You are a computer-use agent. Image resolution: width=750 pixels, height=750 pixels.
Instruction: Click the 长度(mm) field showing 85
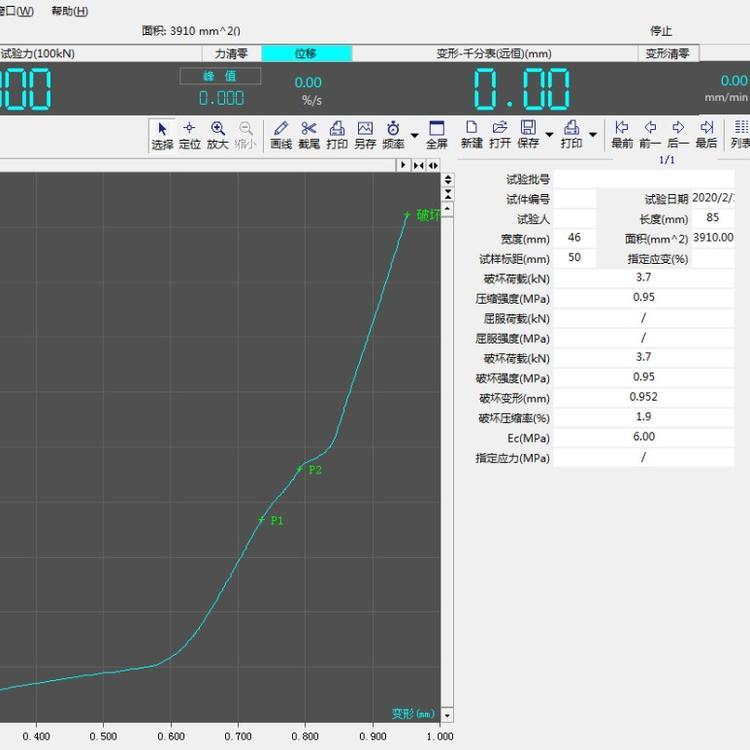click(713, 218)
